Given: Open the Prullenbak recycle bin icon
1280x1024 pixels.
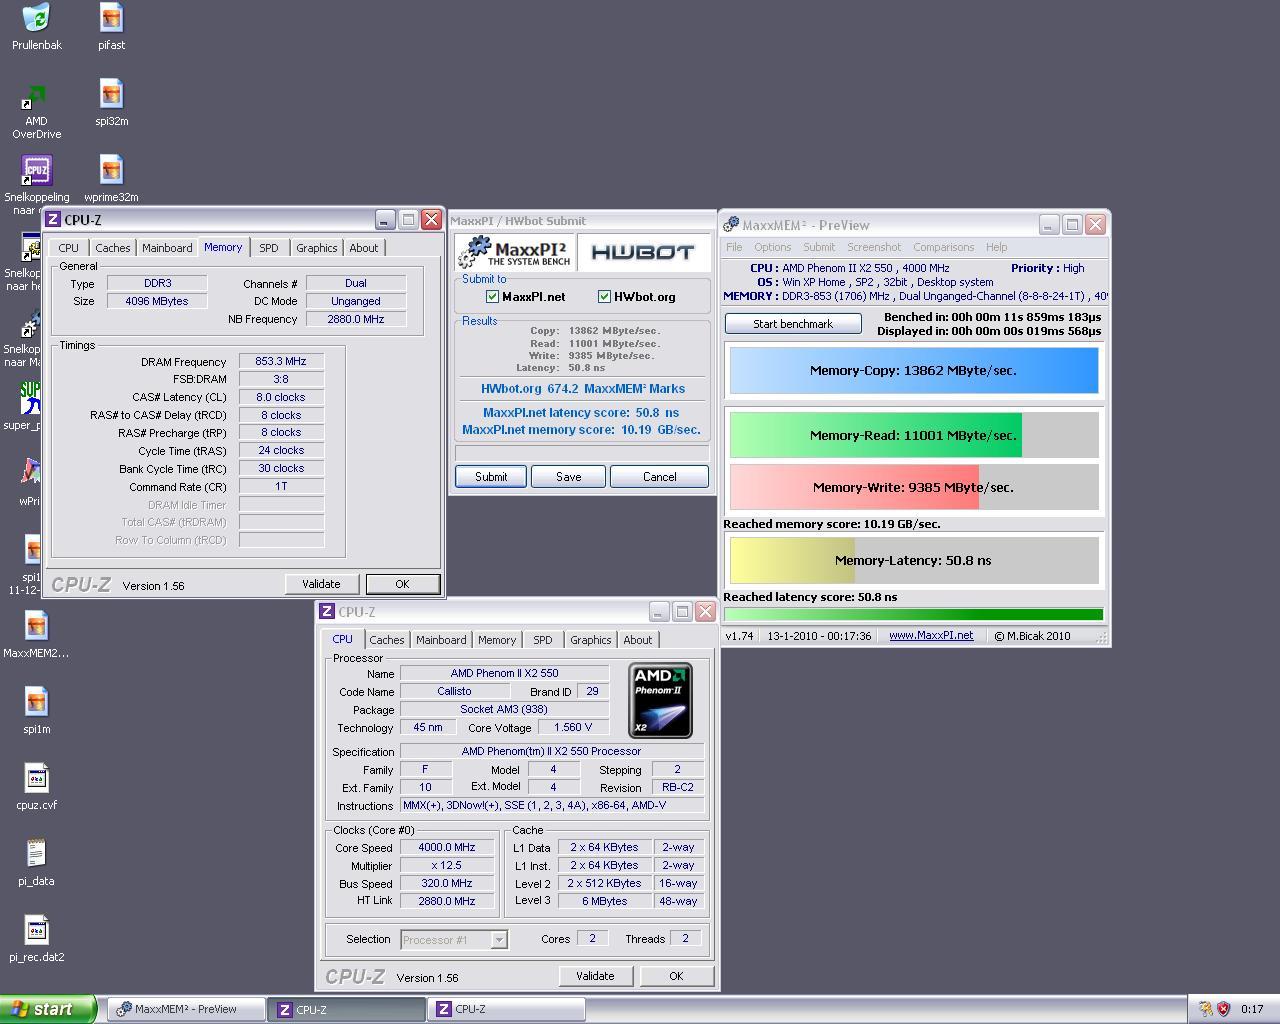Looking at the screenshot, I should click(x=36, y=18).
